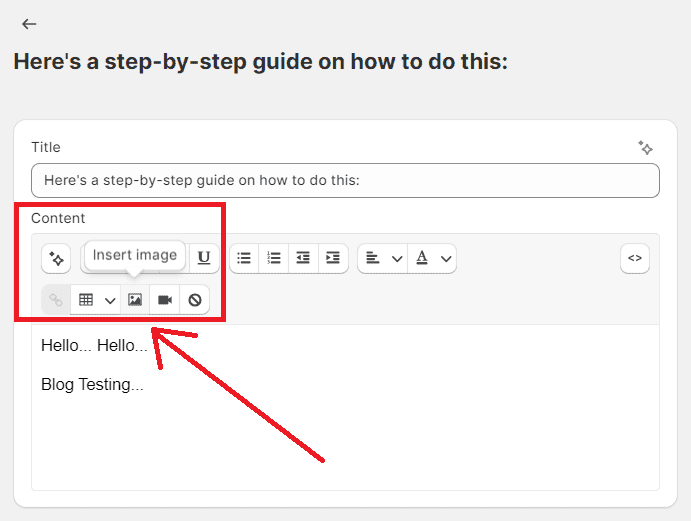The image size is (691, 521).
Task: Increase text indent
Action: point(333,258)
